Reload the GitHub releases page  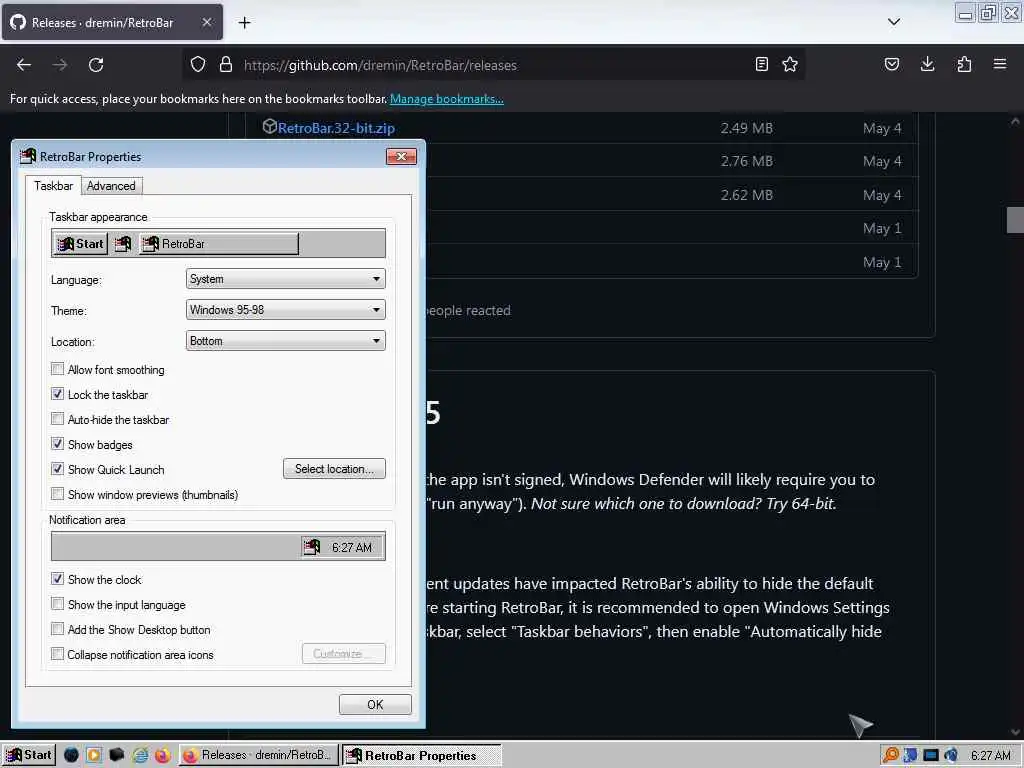pyautogui.click(x=96, y=65)
